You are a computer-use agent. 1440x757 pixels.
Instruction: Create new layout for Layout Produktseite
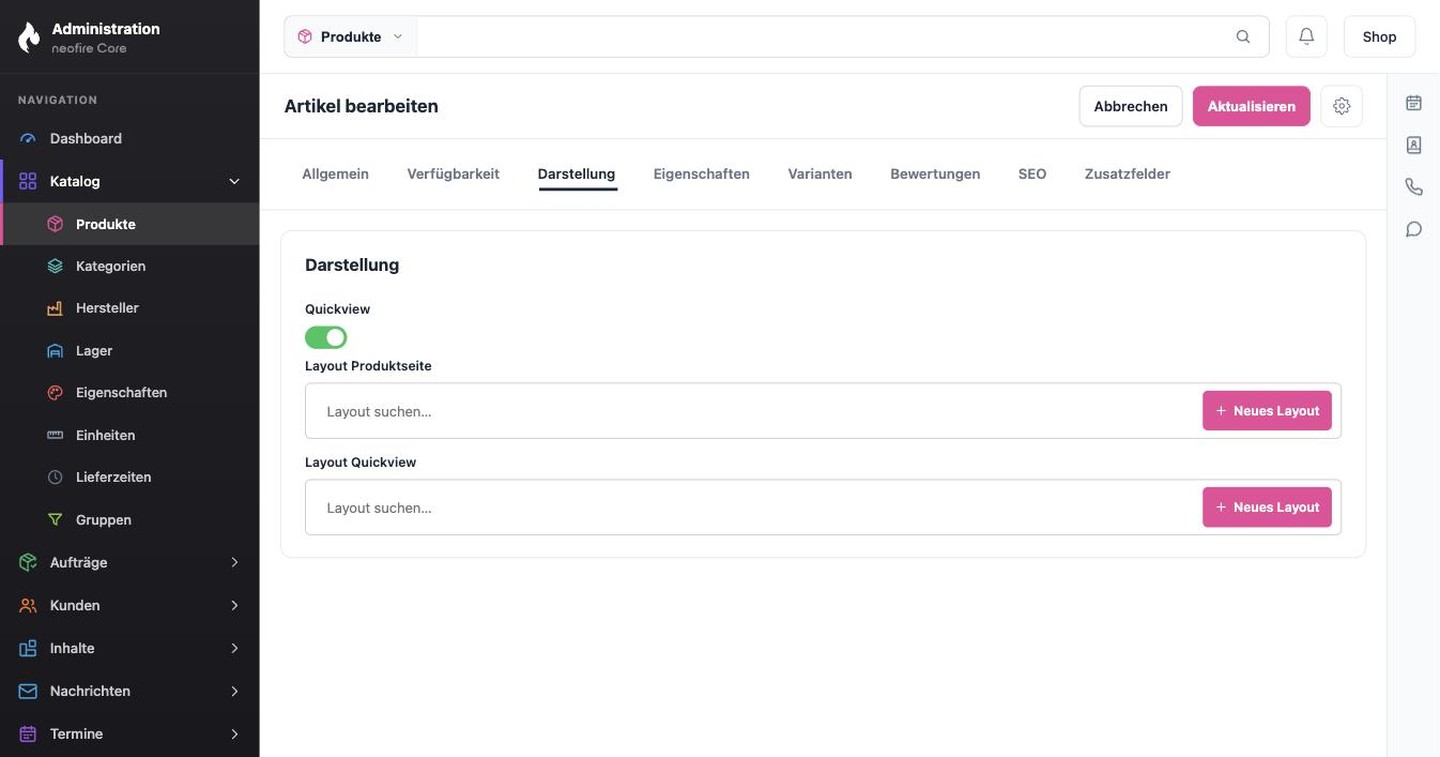click(x=1267, y=411)
